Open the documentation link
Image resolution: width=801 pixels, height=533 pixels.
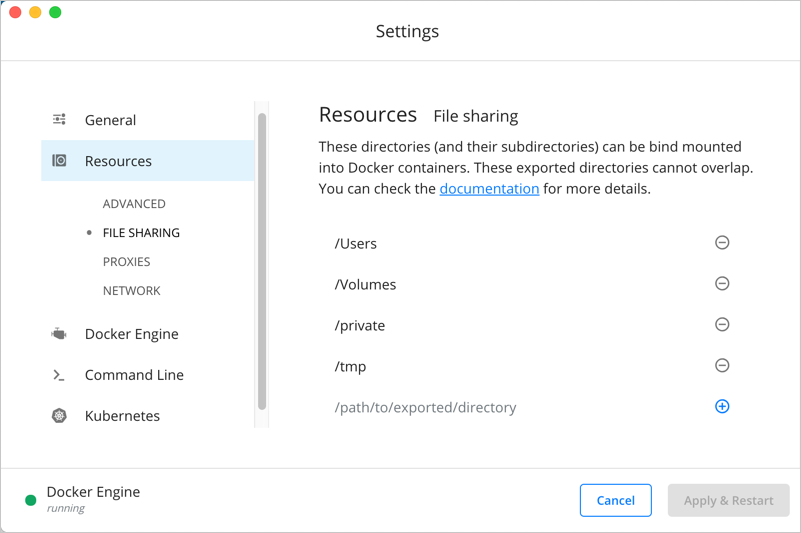point(489,188)
